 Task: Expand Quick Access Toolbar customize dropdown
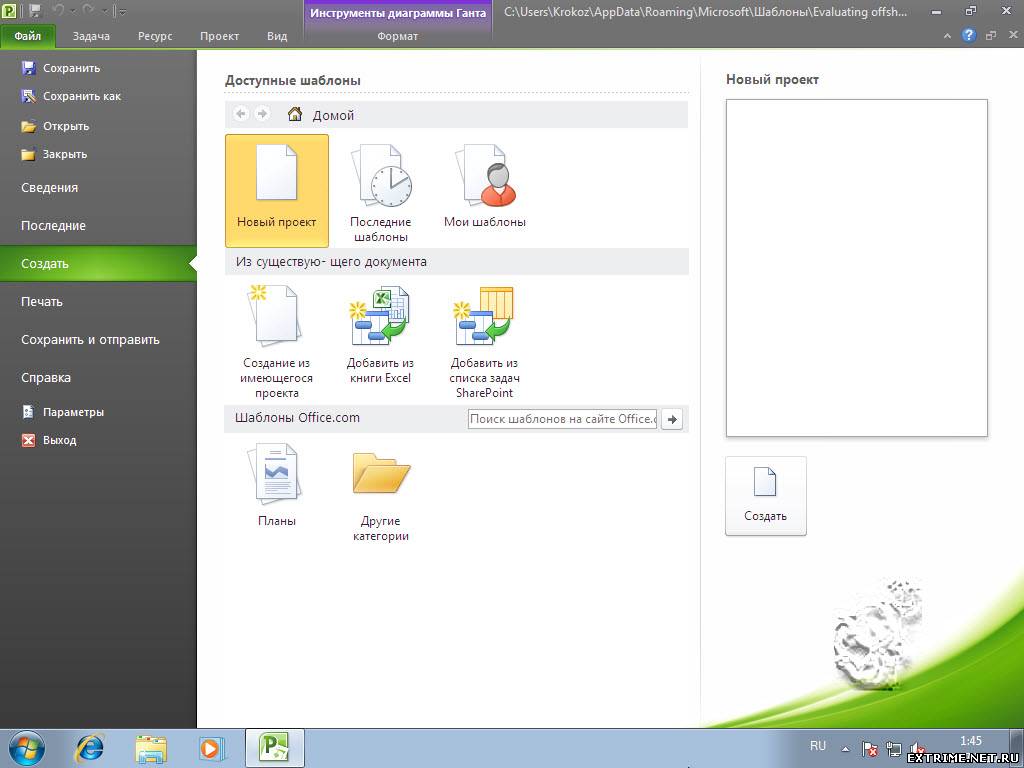[122, 12]
